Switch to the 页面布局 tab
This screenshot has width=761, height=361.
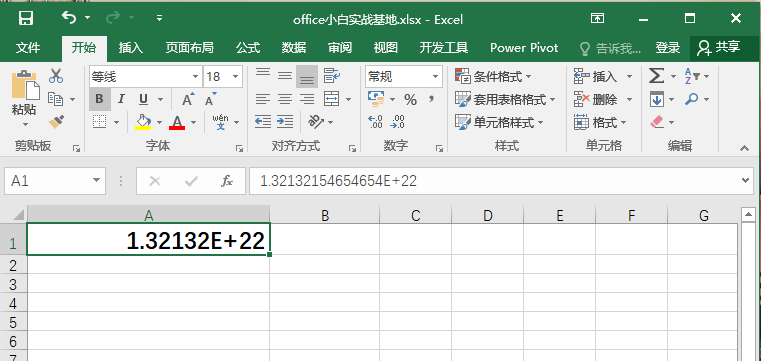click(x=189, y=48)
